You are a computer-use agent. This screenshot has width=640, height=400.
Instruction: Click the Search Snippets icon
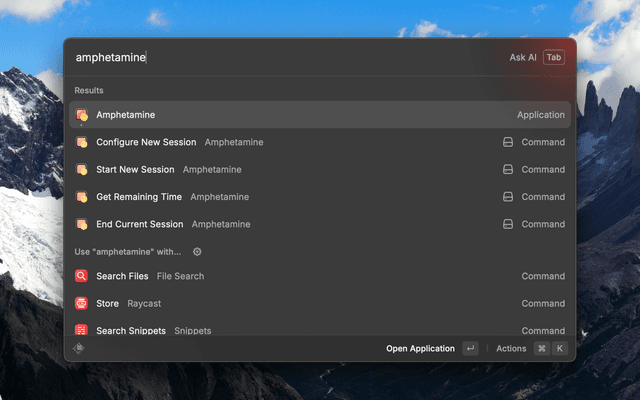pyautogui.click(x=81, y=330)
